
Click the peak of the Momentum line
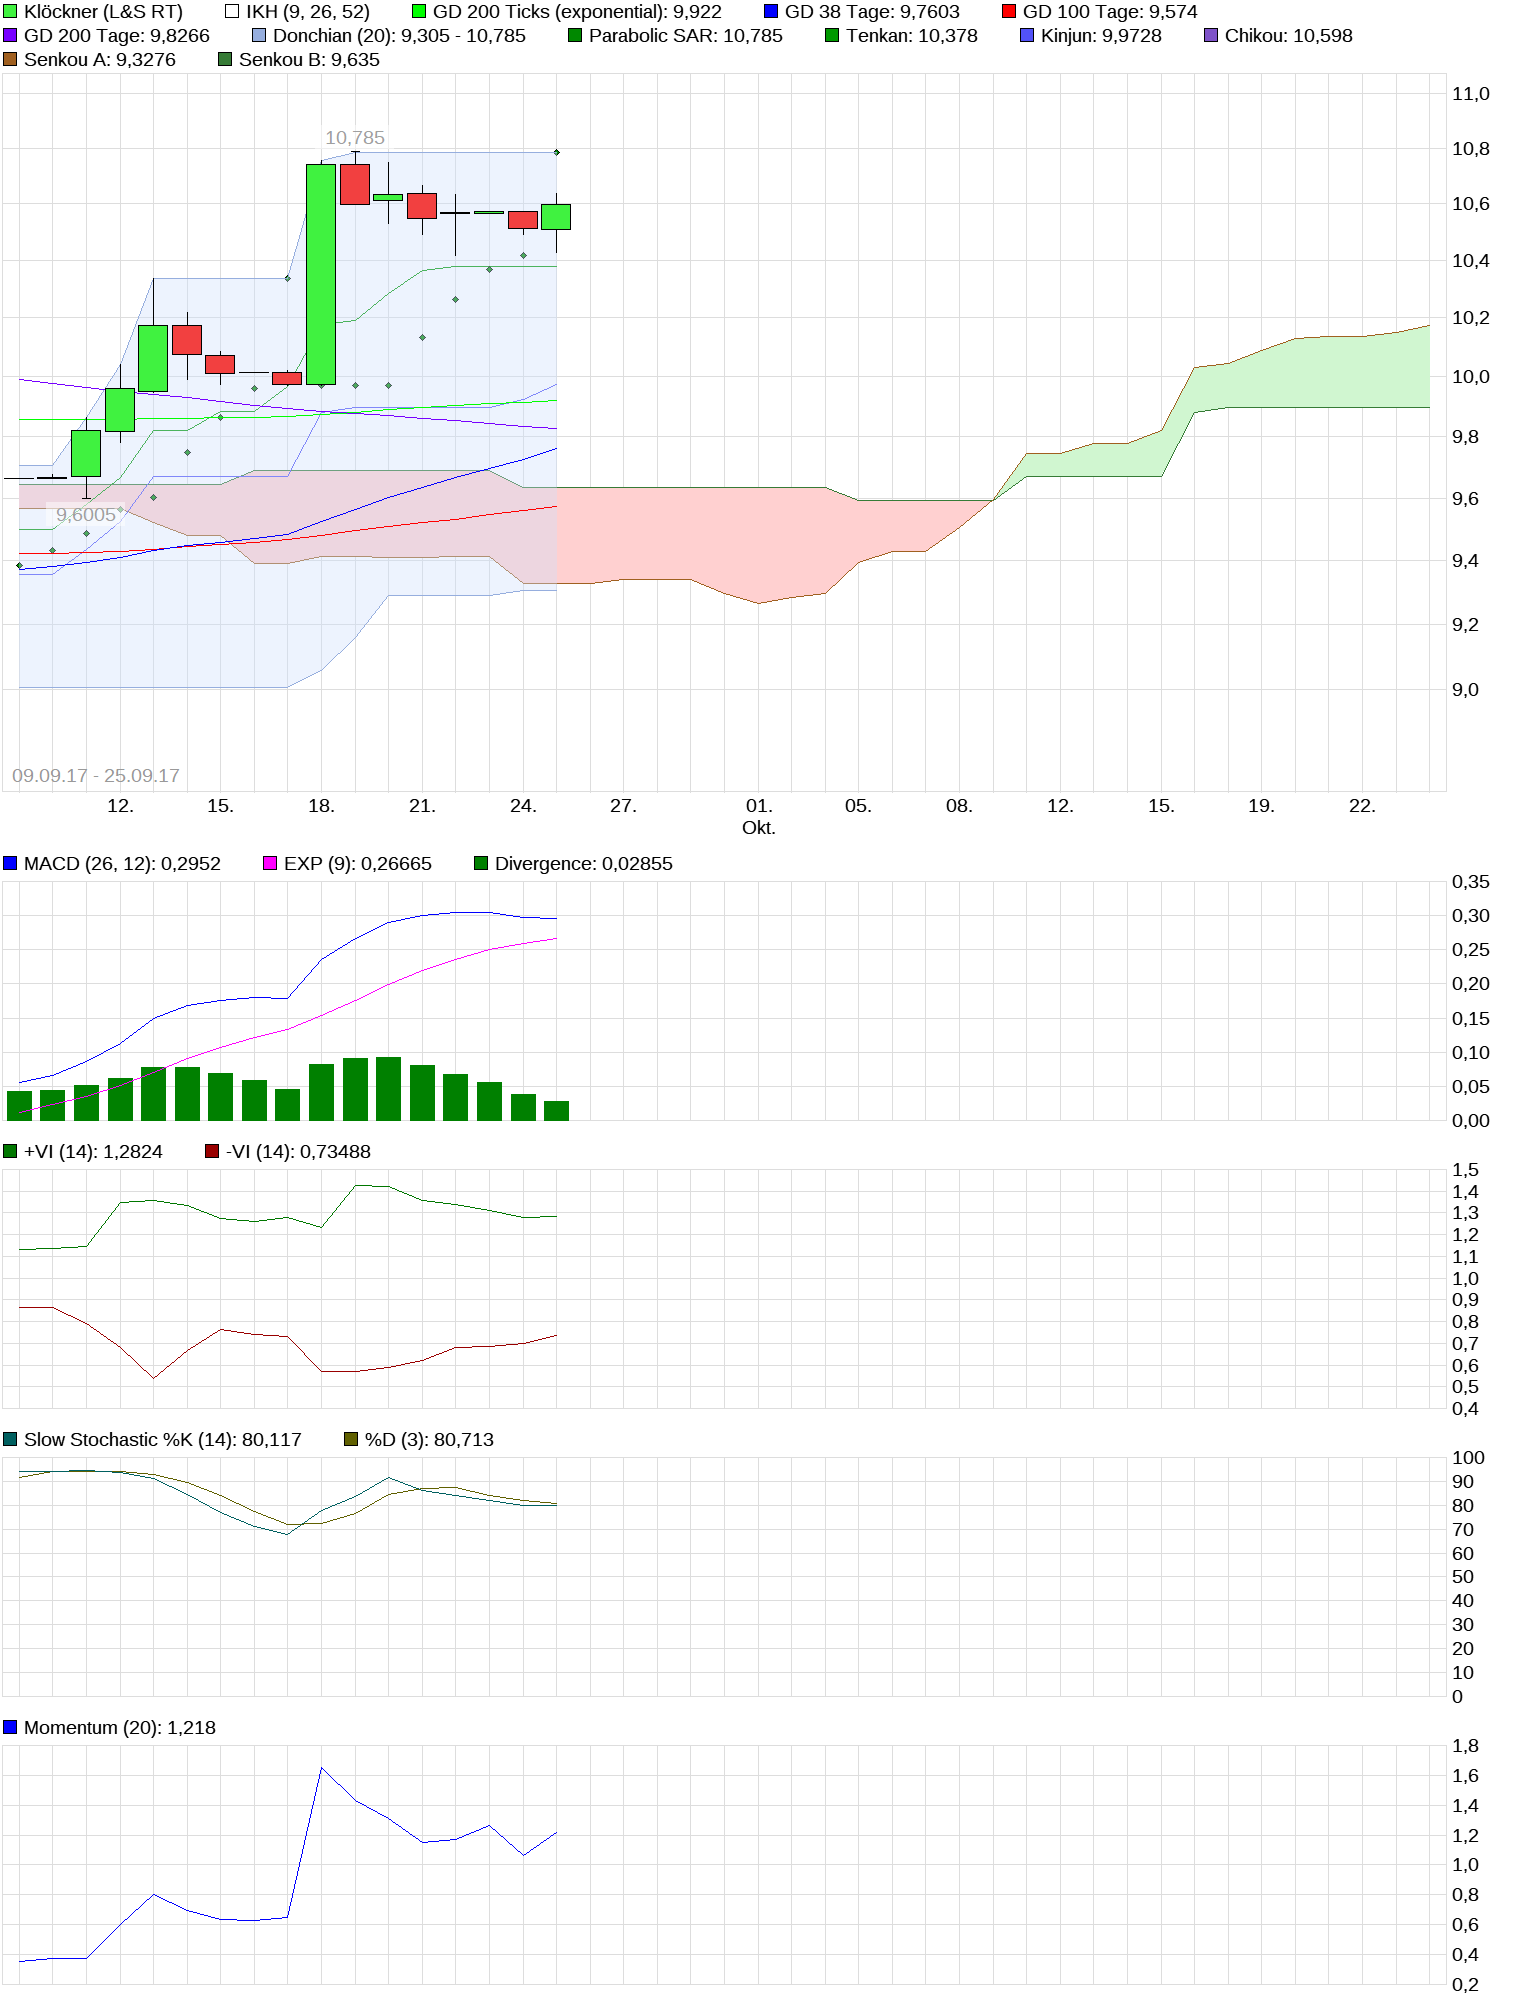pos(321,1768)
